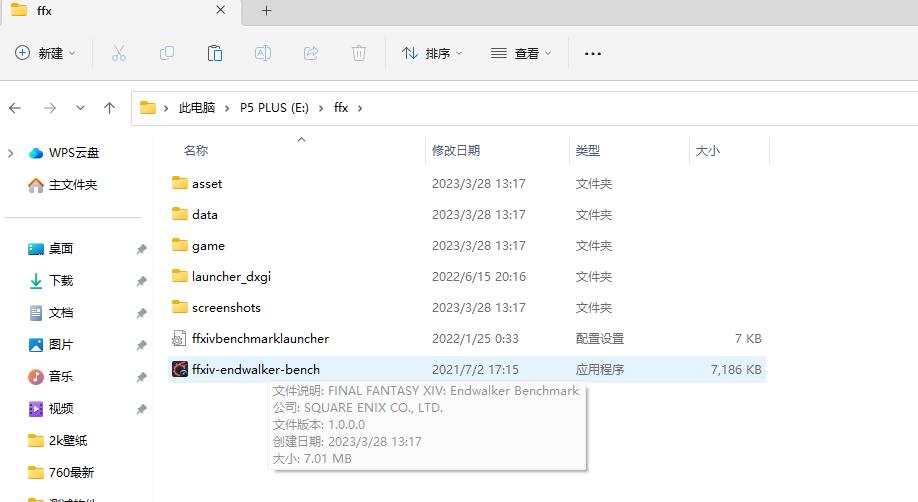Click the Share icon in toolbar
The width and height of the screenshot is (918, 502).
click(x=311, y=53)
